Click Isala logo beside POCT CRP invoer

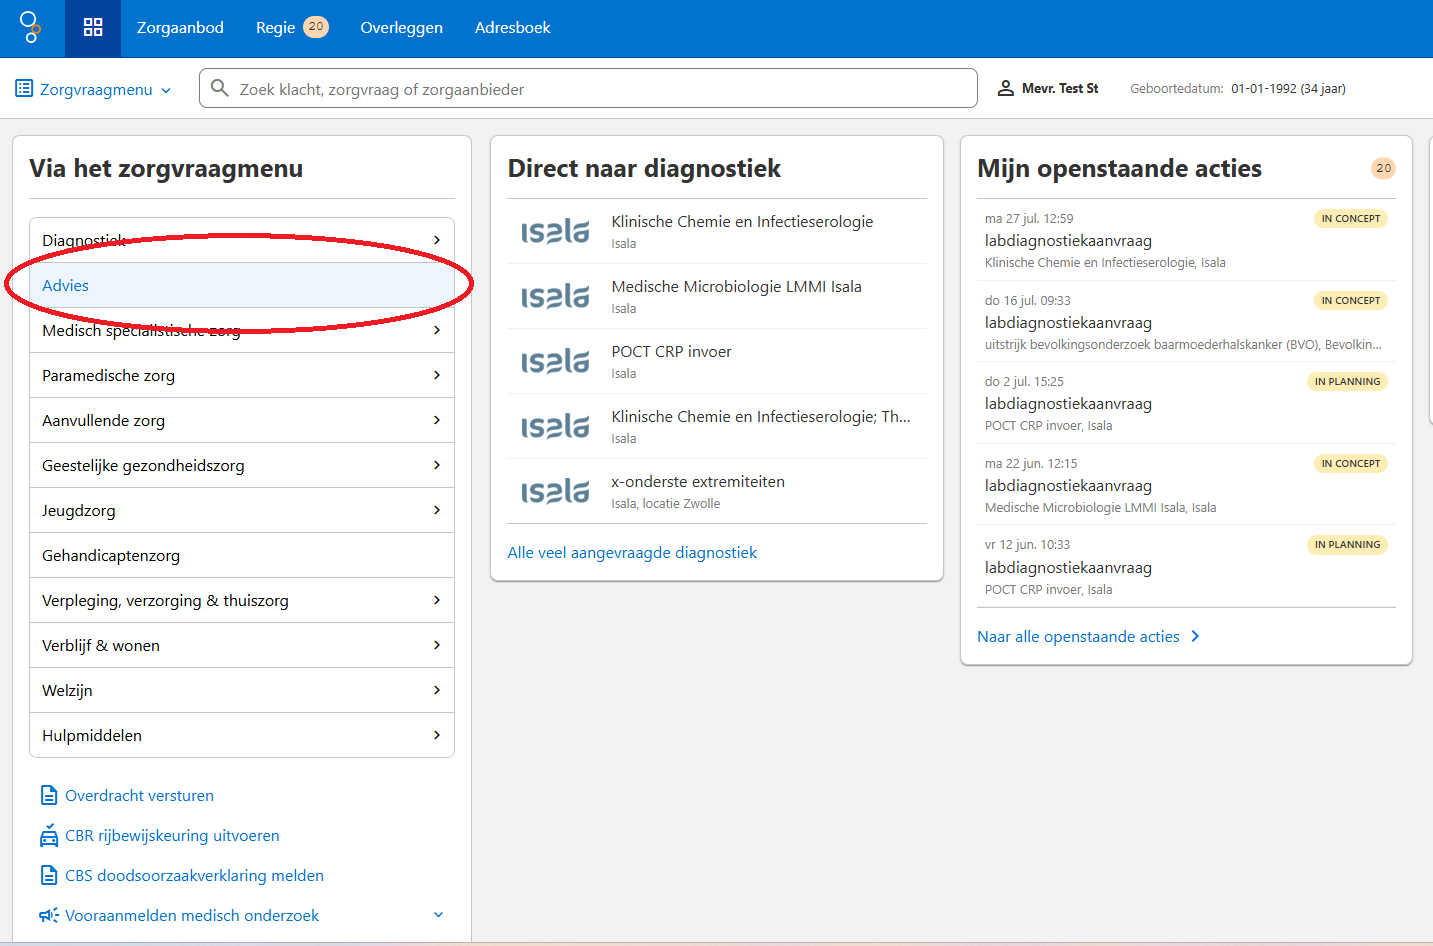click(555, 362)
